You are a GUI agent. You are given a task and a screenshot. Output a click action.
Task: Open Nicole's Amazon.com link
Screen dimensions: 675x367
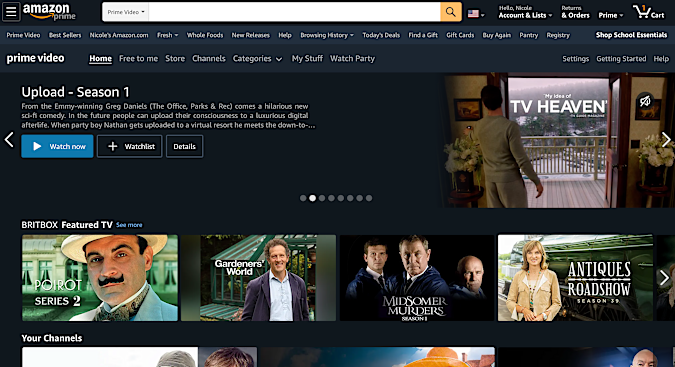[119, 35]
